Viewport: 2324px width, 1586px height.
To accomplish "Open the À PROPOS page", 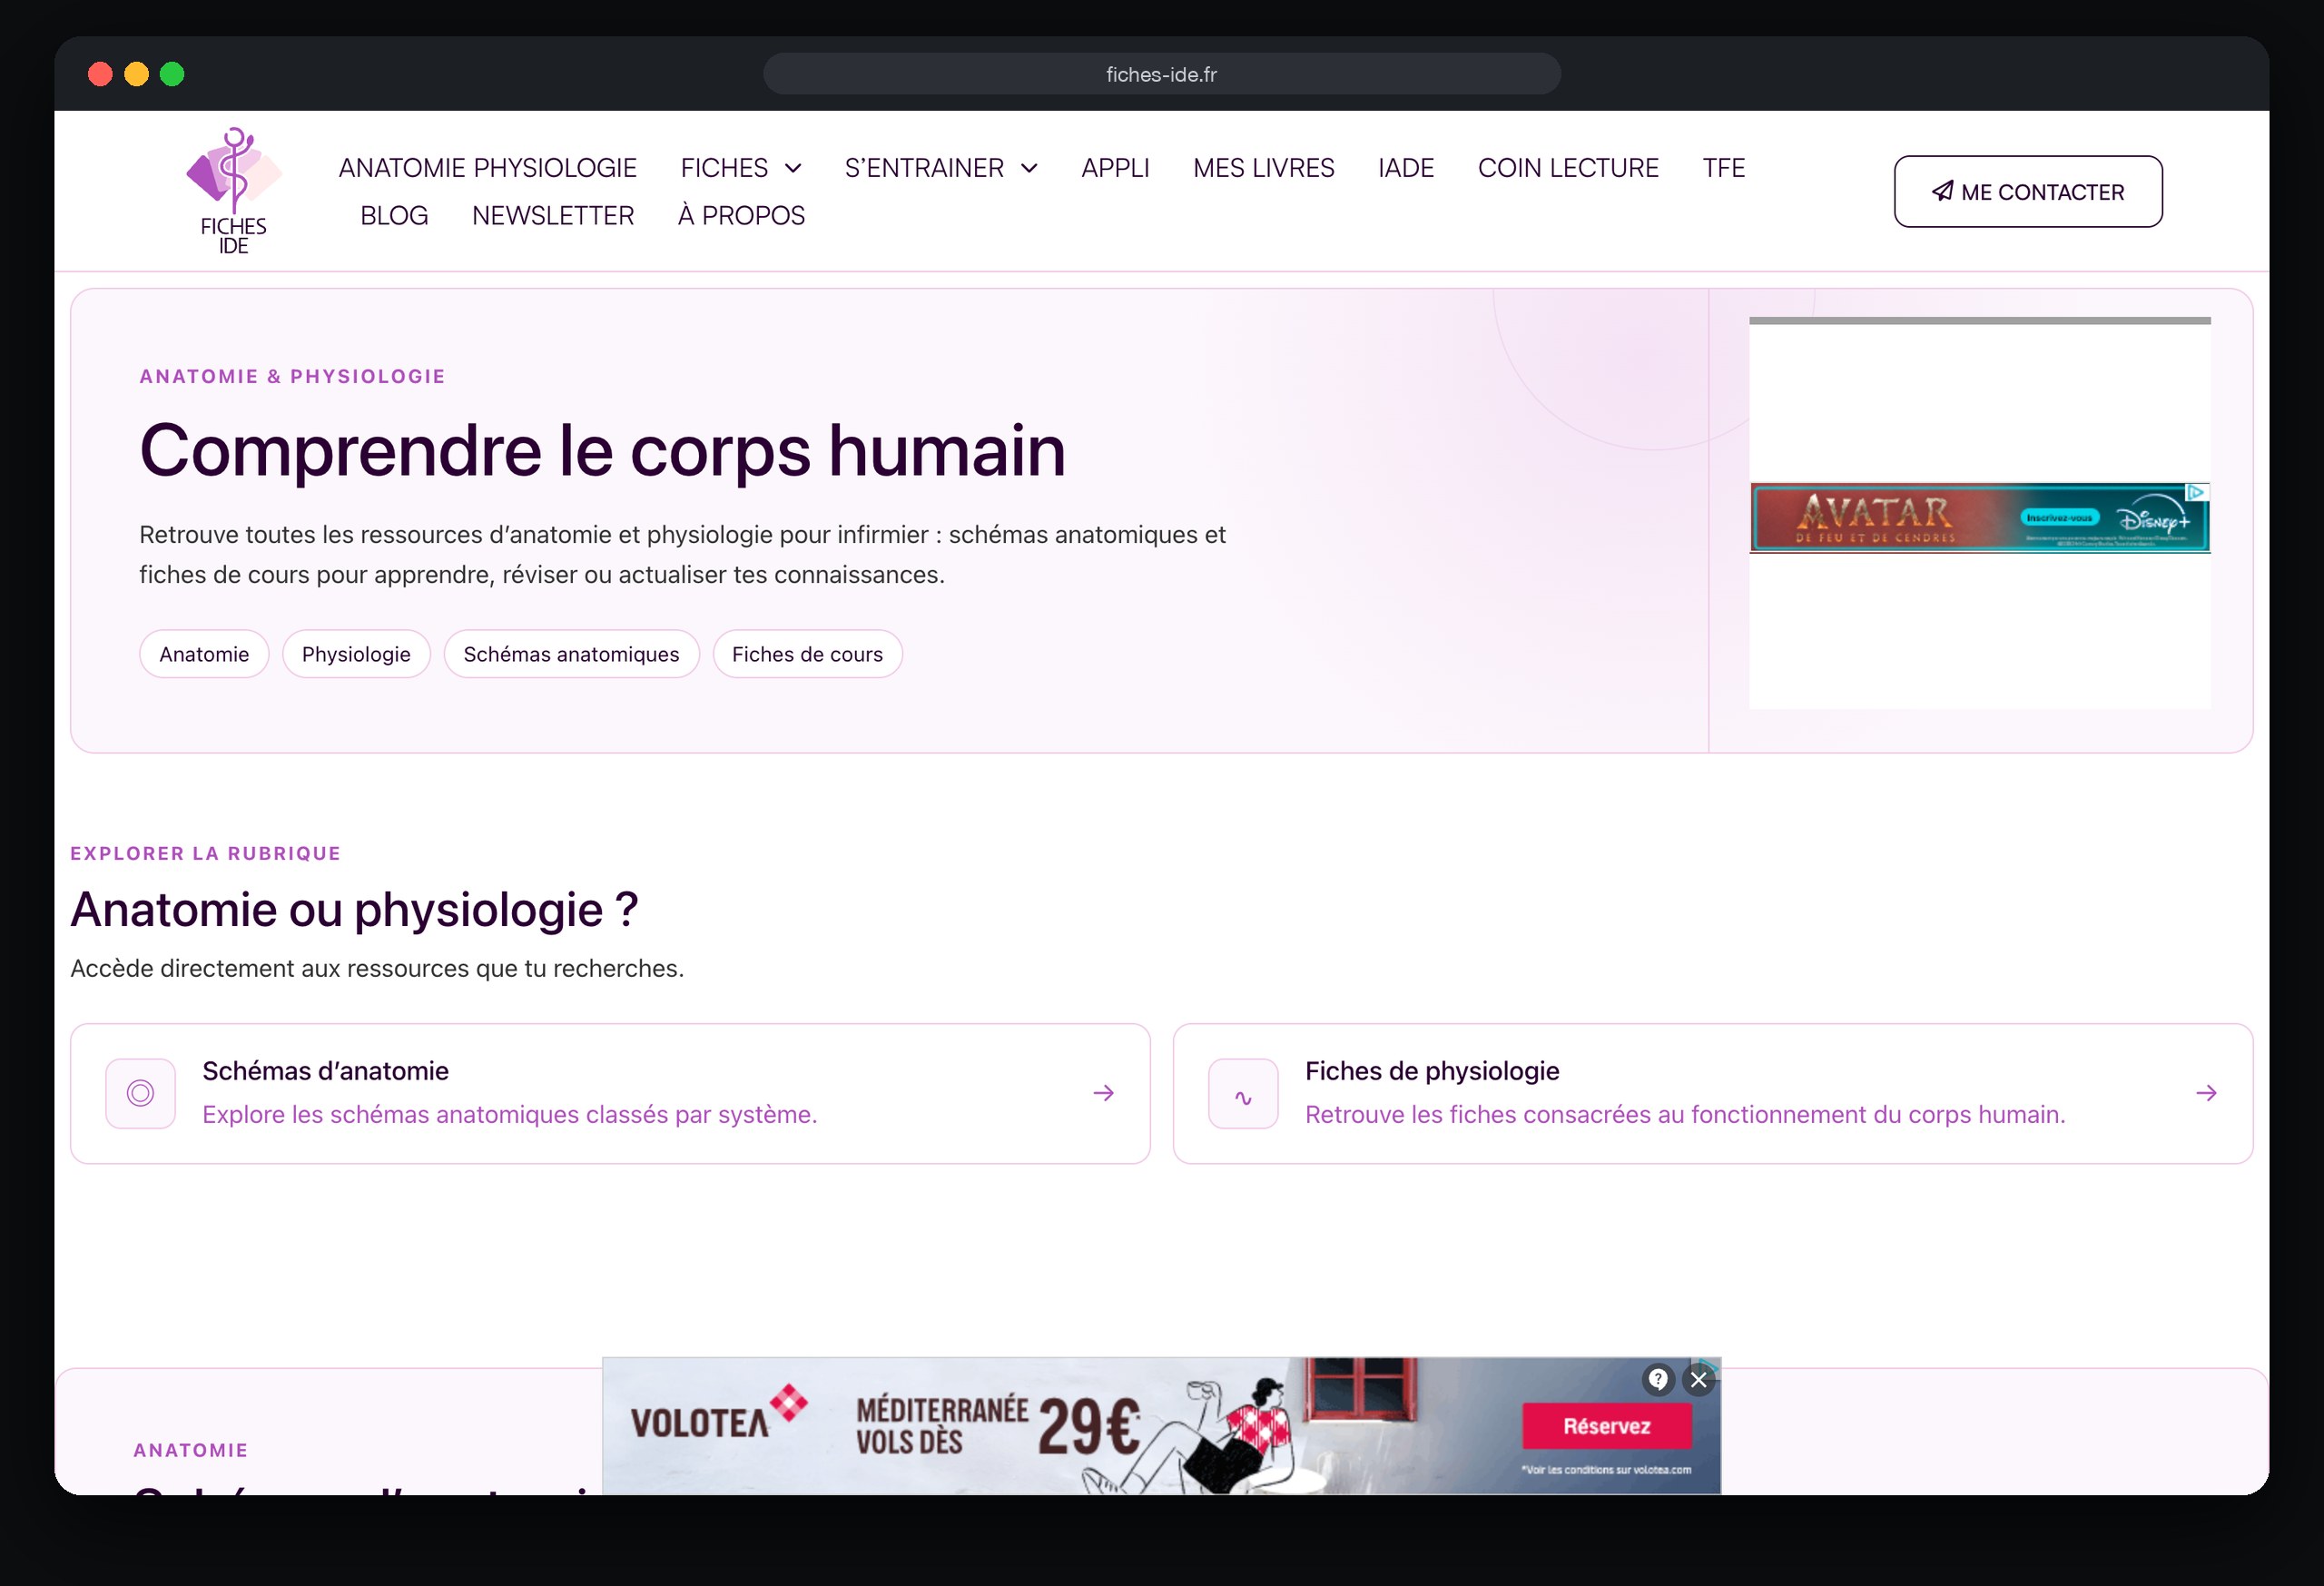I will point(741,215).
